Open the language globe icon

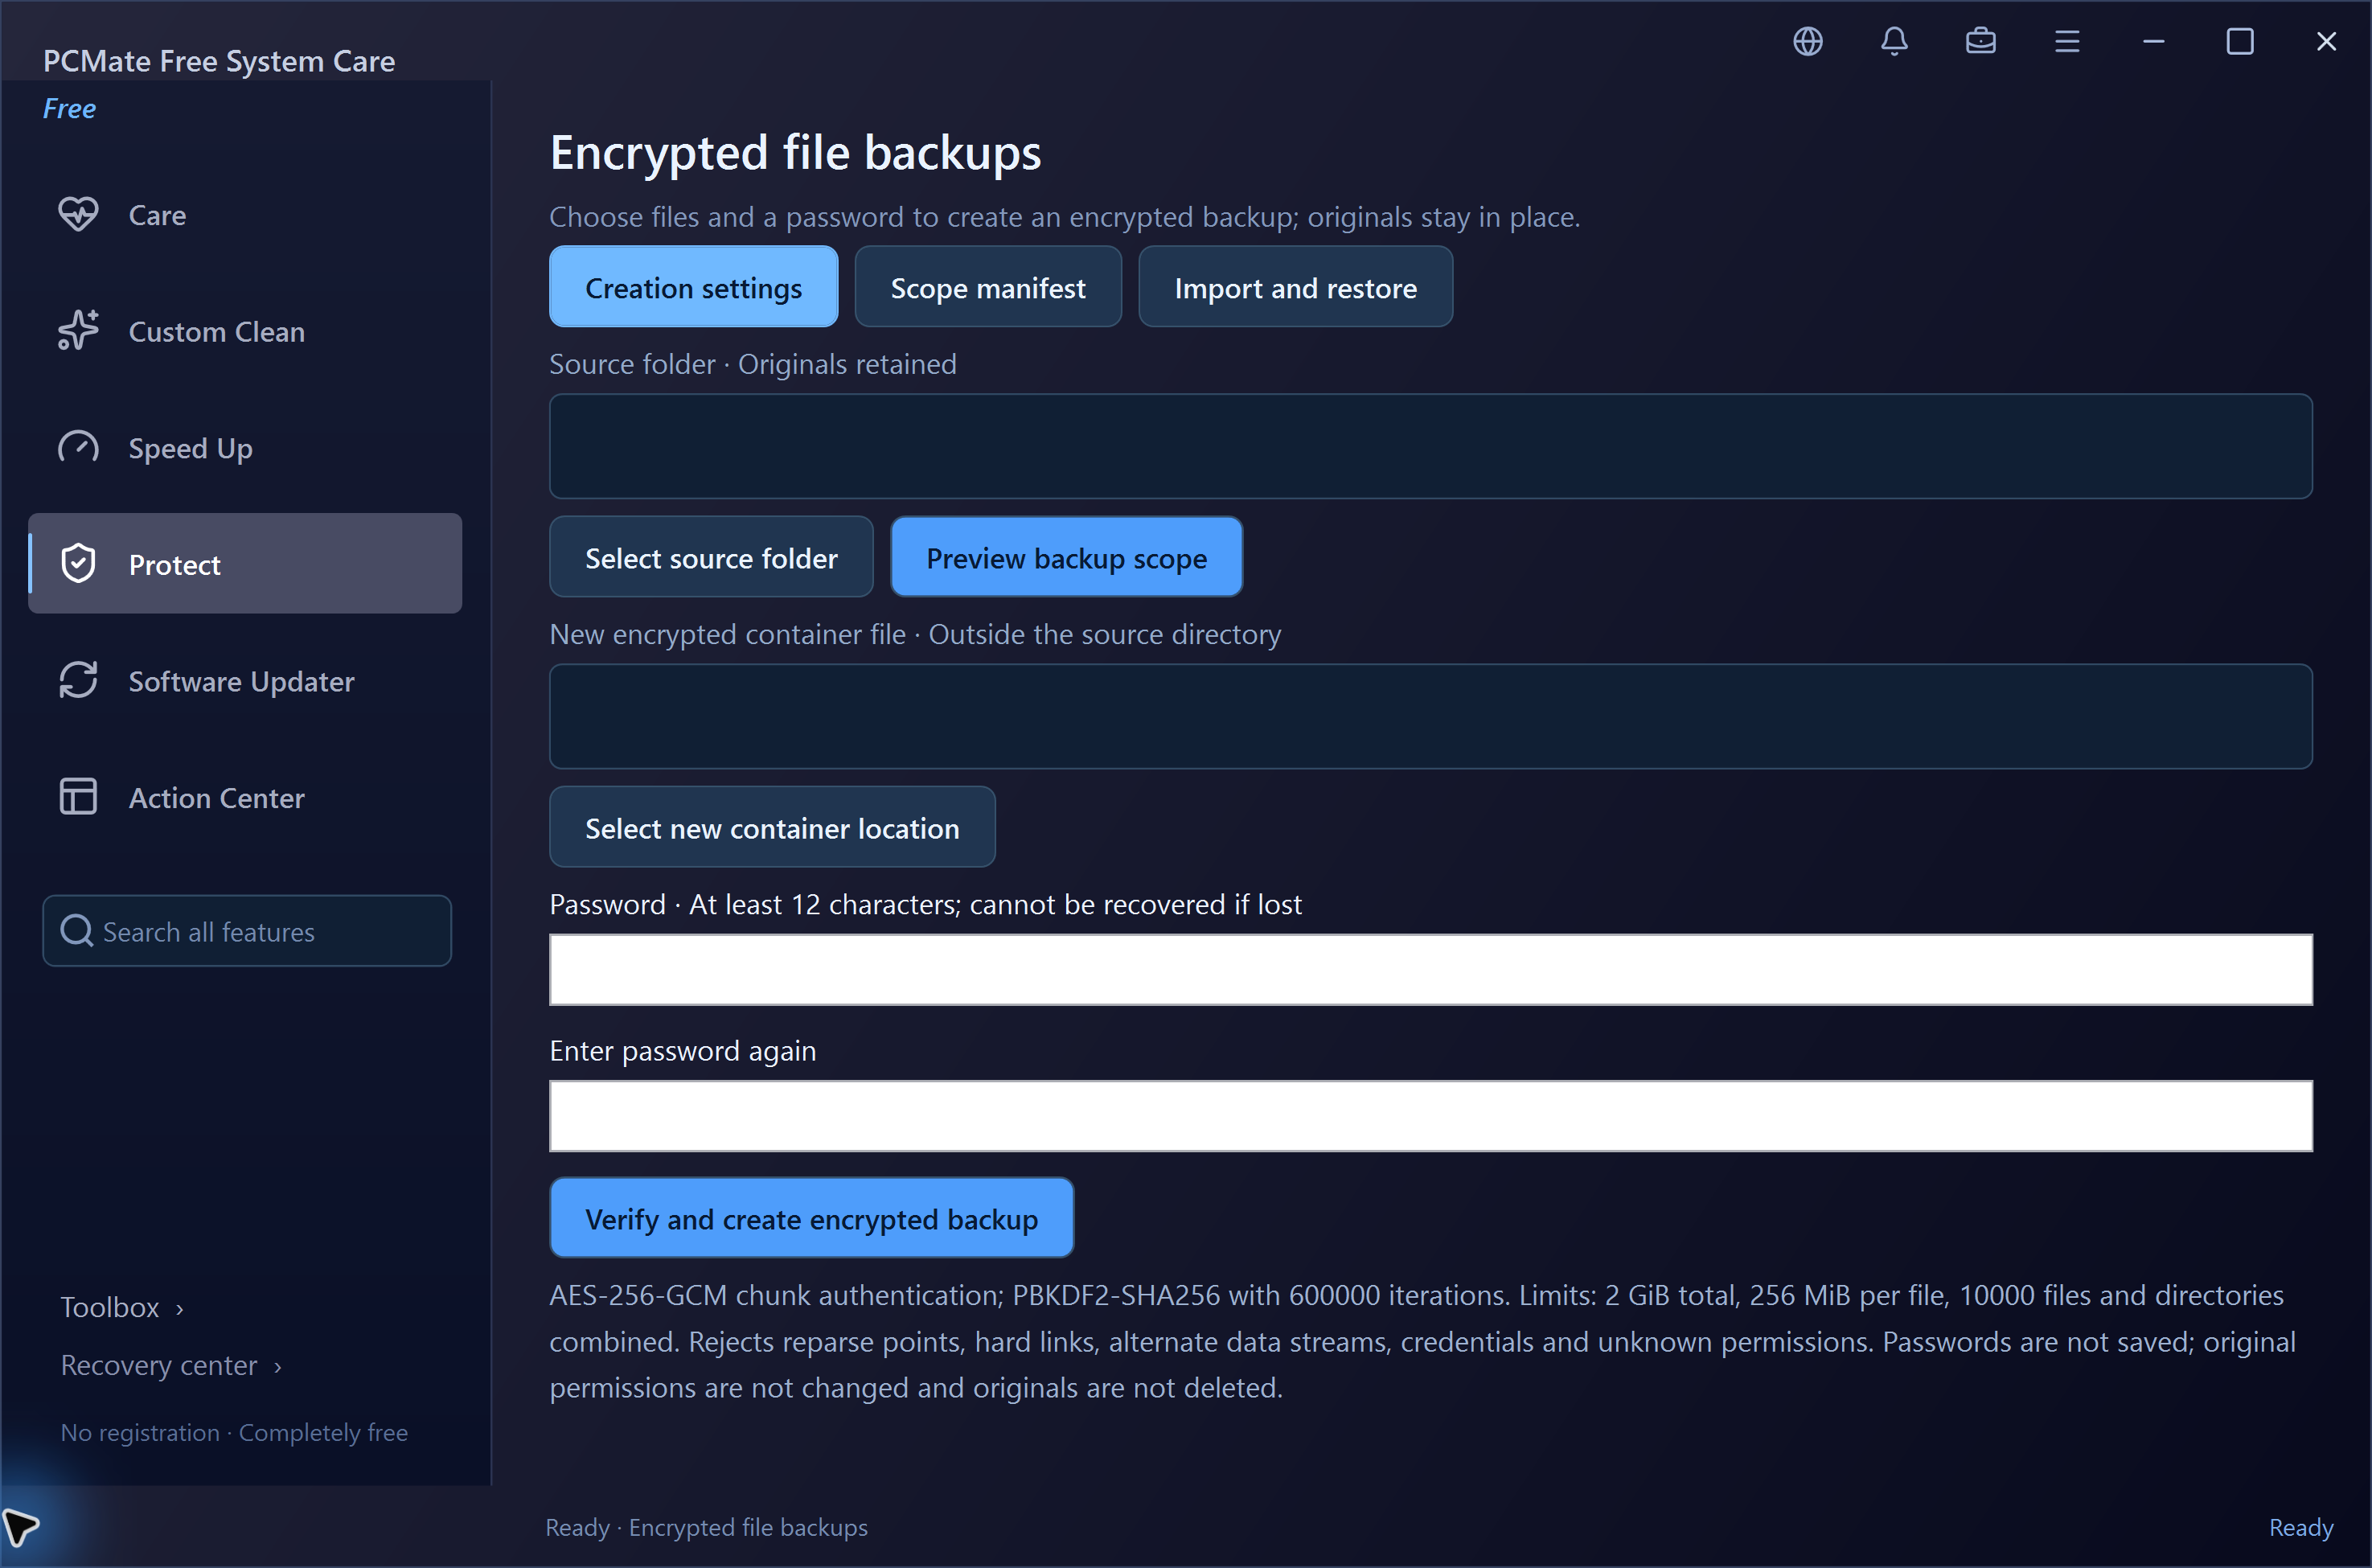tap(1807, 41)
